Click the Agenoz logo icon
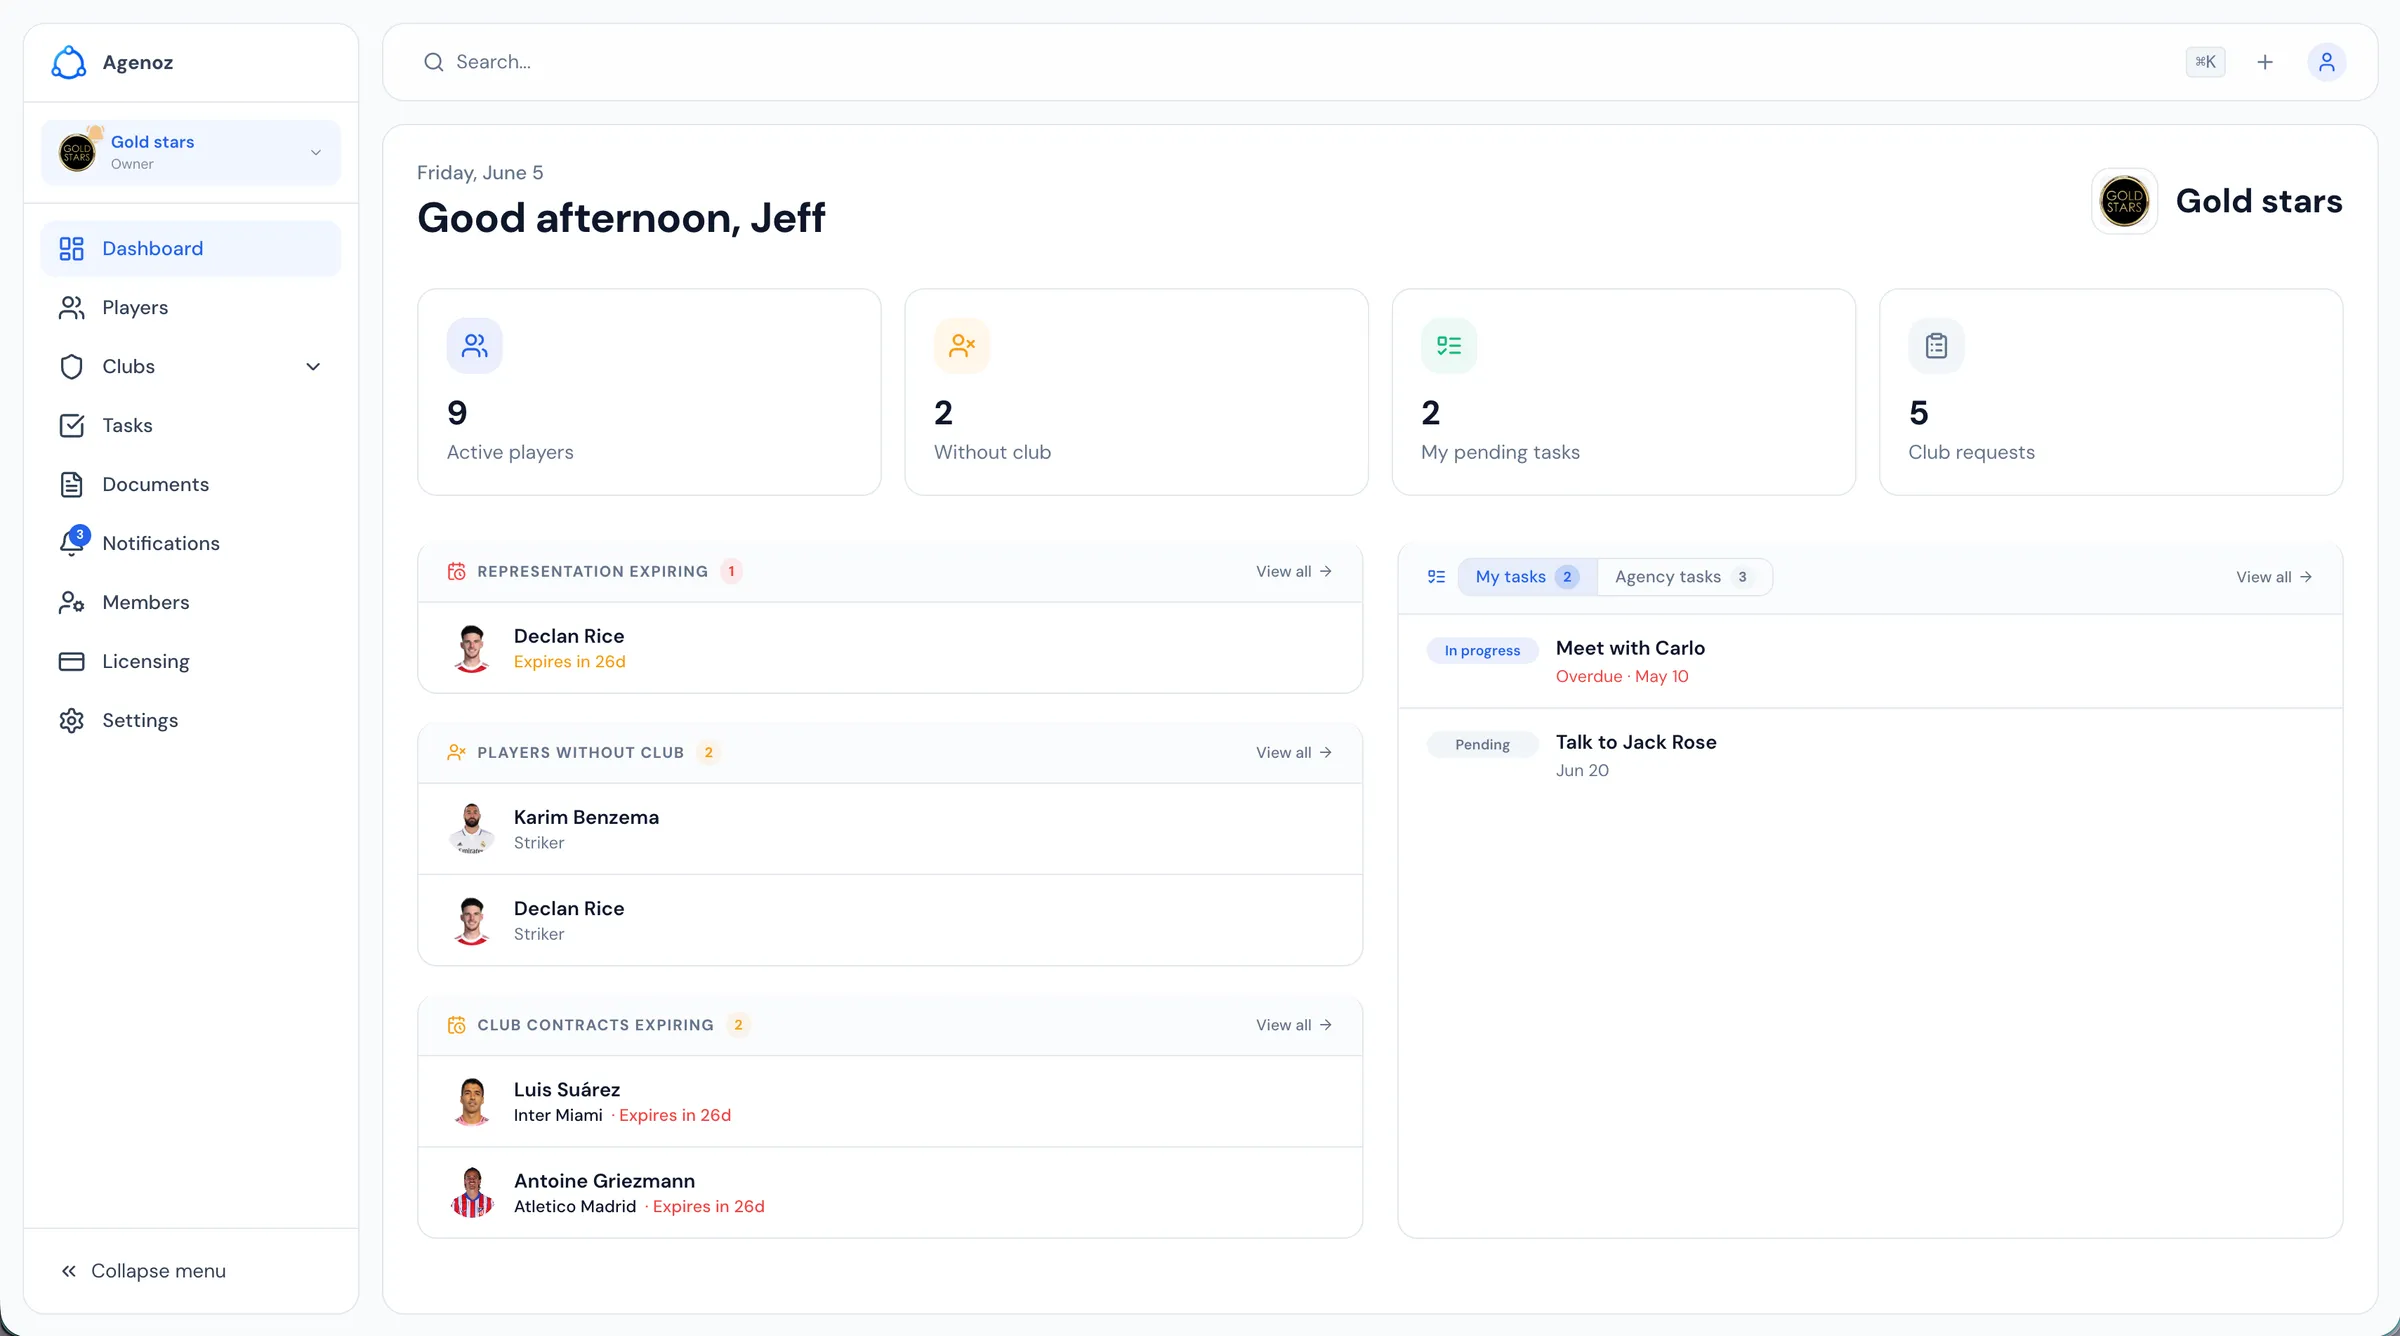Viewport: 2400px width, 1336px height. (x=69, y=62)
